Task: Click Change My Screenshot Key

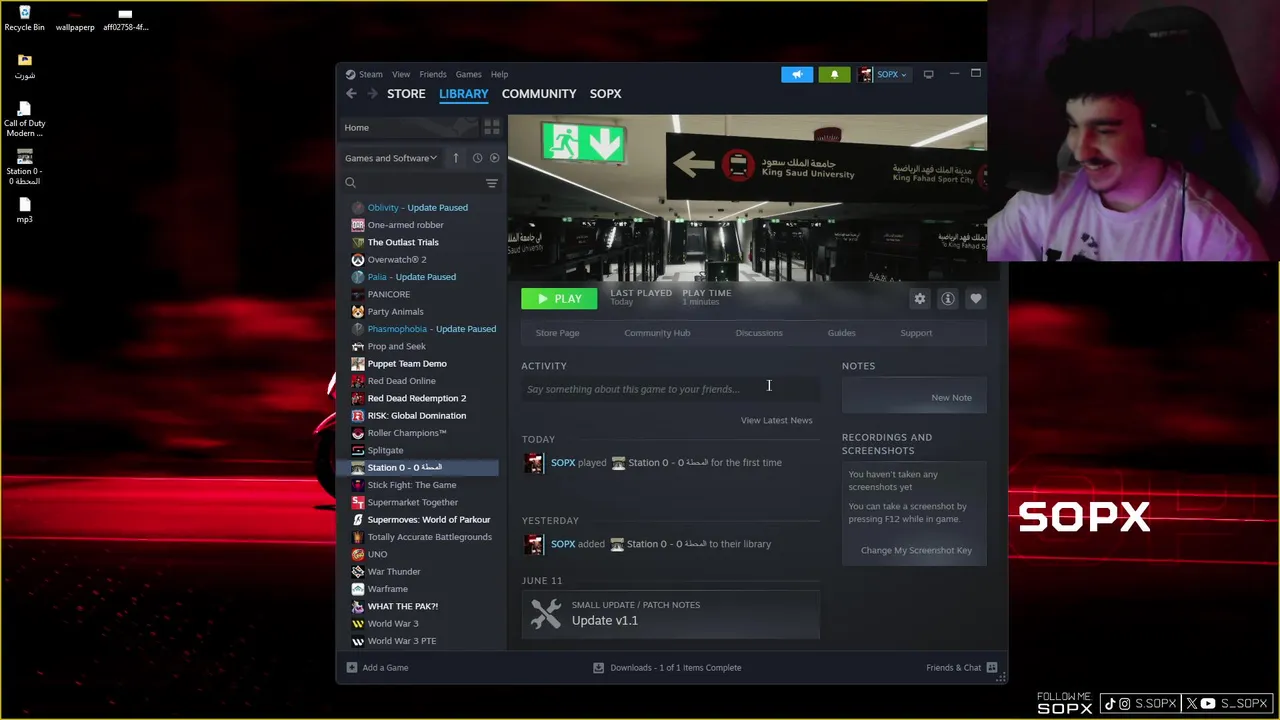Action: click(916, 550)
